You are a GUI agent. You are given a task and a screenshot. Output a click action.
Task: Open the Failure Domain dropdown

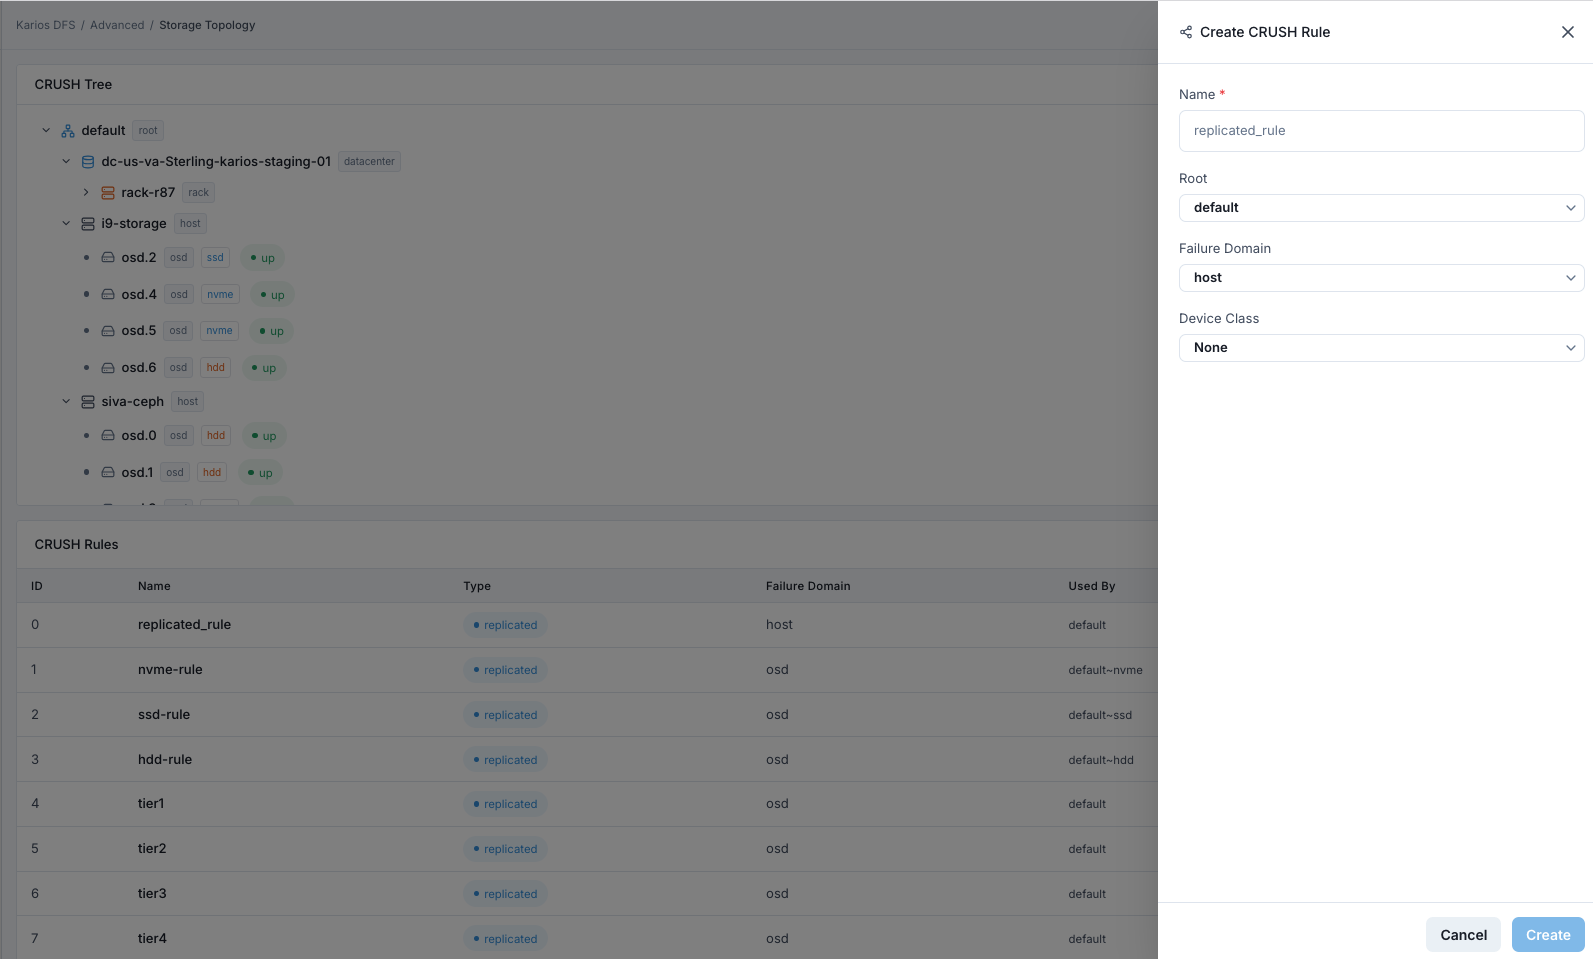point(1381,278)
